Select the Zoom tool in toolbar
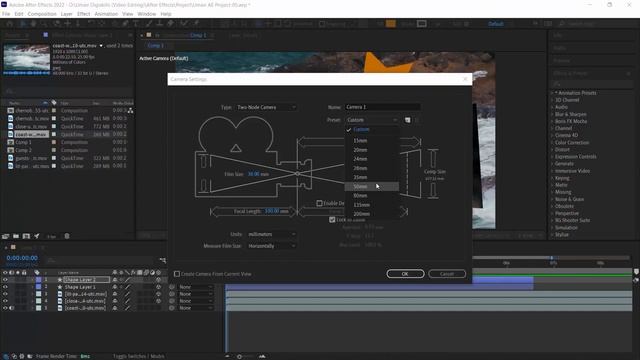The image size is (640, 360). pyautogui.click(x=44, y=24)
